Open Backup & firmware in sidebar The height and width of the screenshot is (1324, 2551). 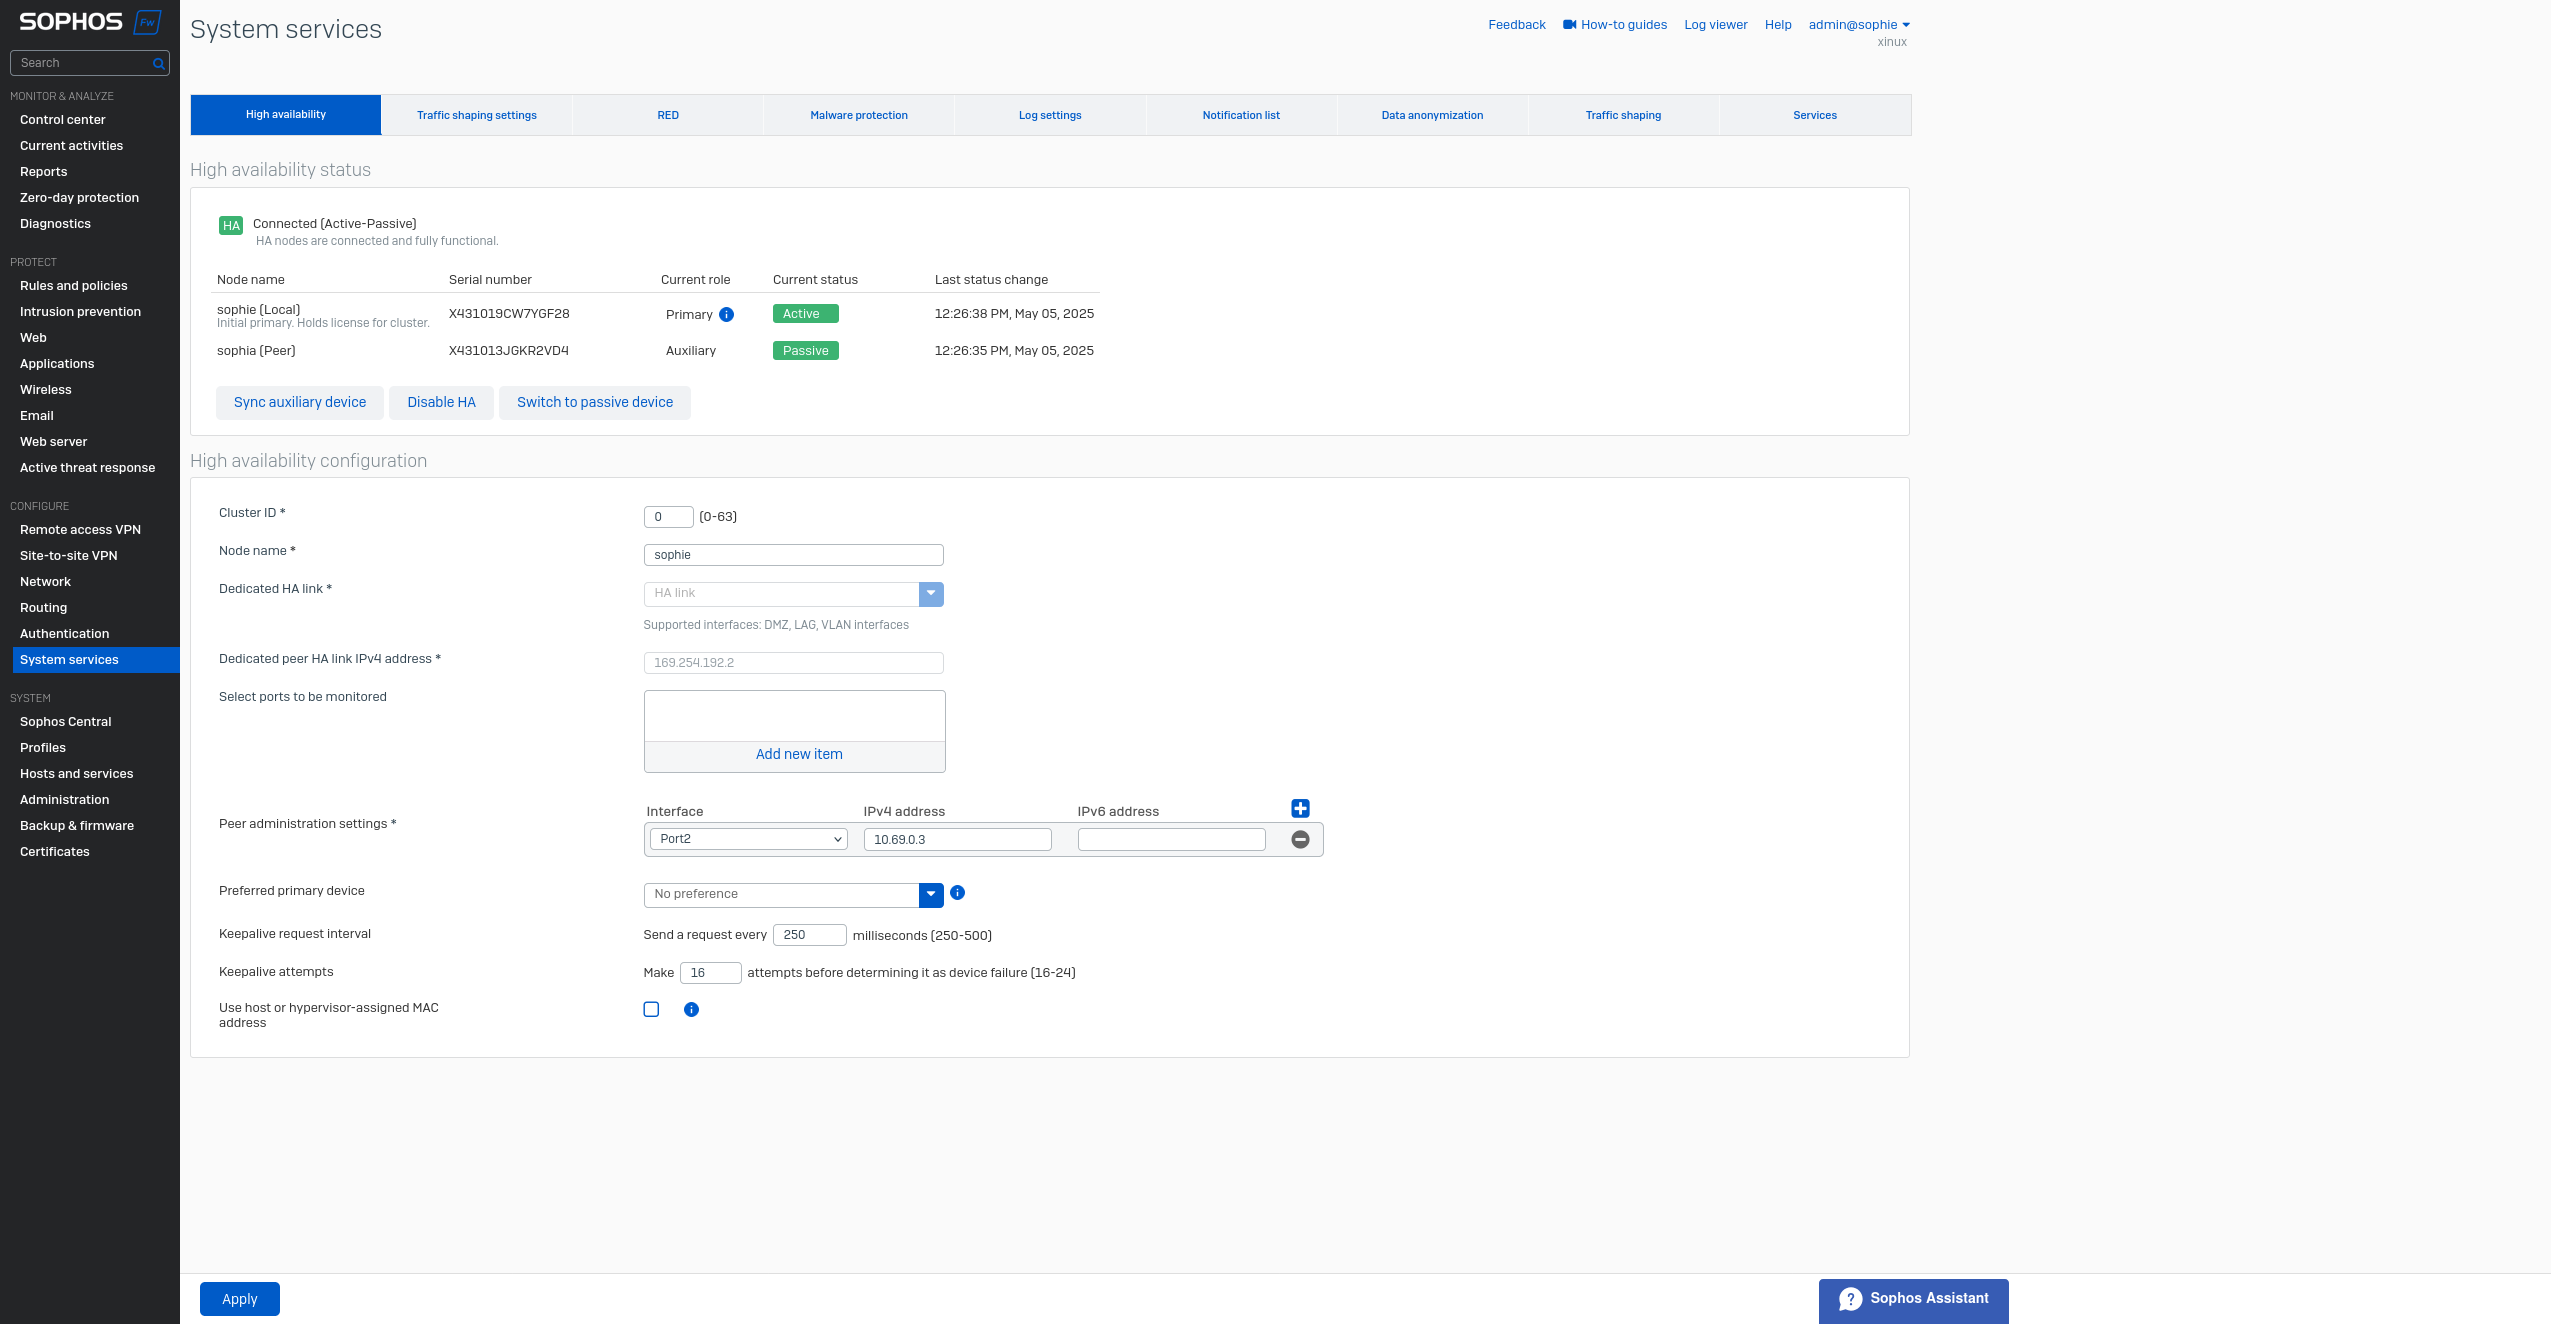click(77, 825)
